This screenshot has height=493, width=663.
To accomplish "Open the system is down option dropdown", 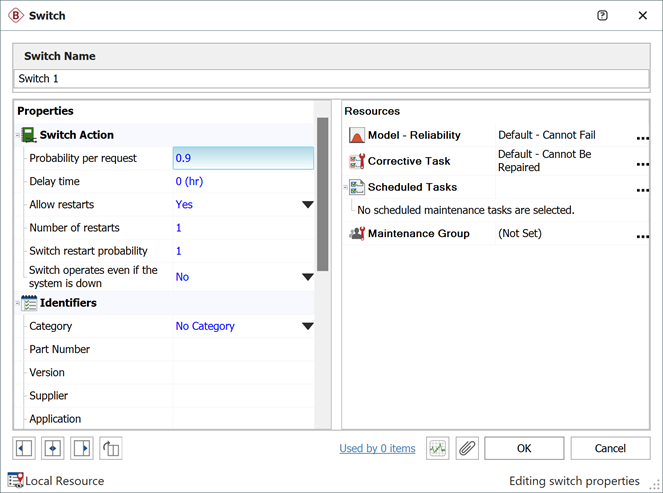I will pos(307,277).
